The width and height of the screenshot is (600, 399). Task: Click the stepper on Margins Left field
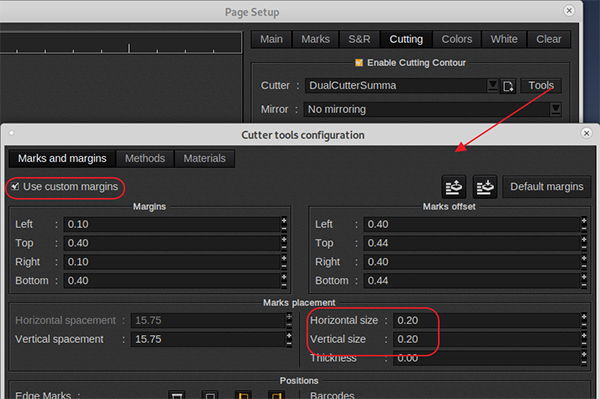tap(284, 224)
